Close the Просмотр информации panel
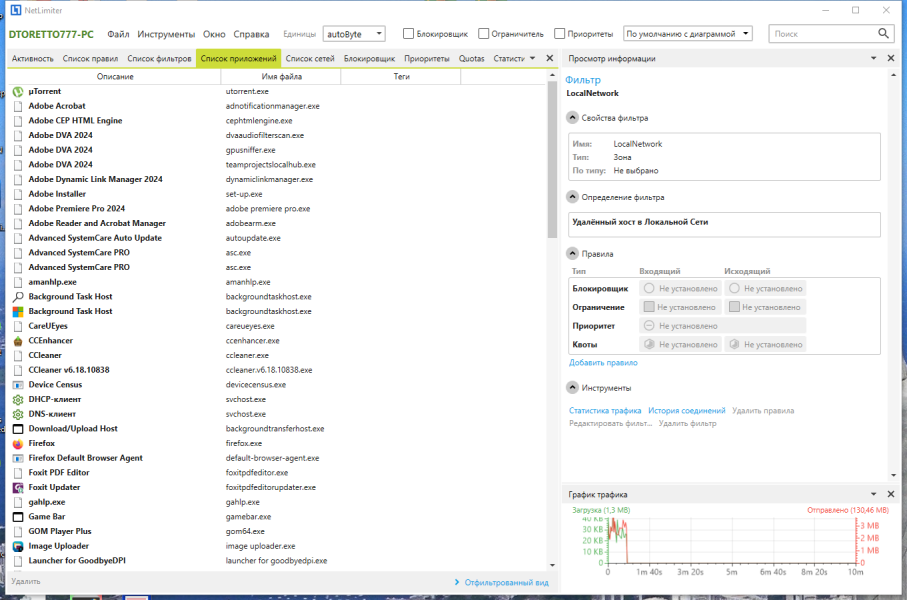 891,58
